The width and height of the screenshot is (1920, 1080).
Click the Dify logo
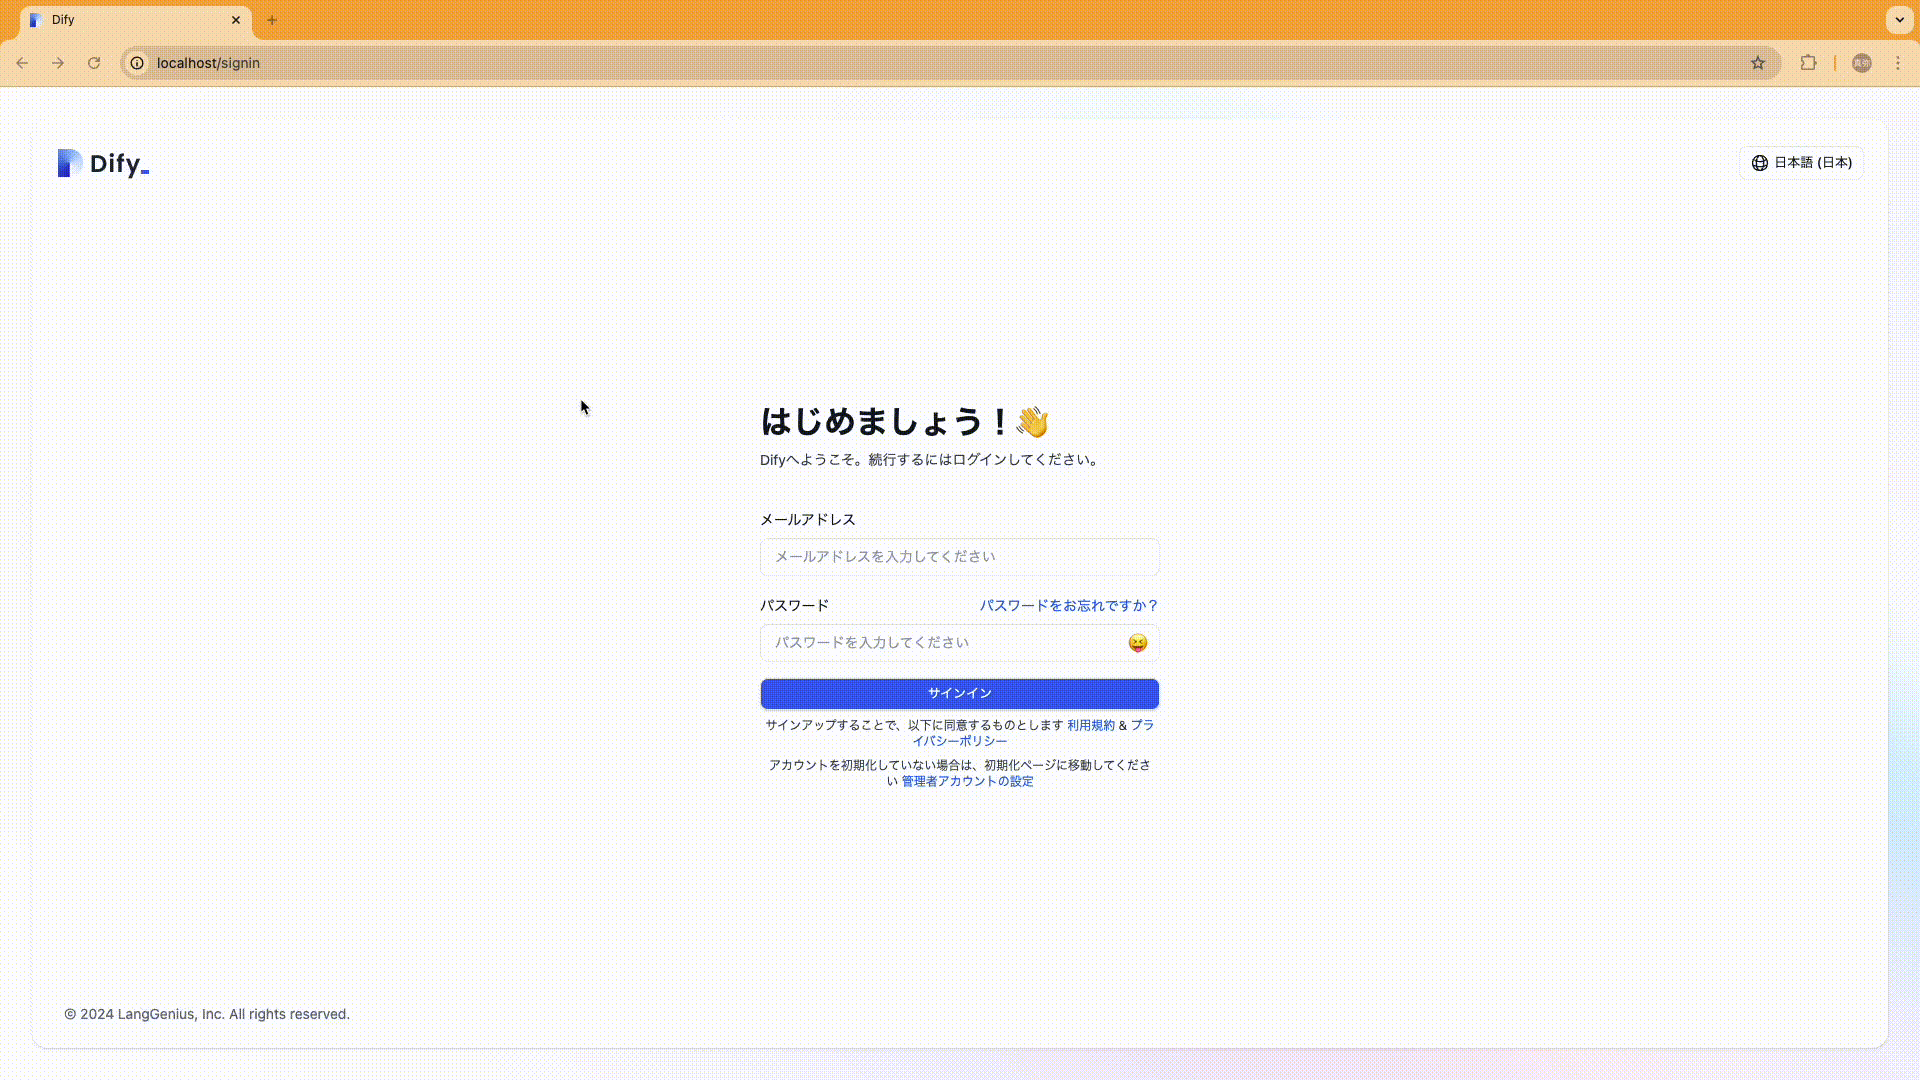(x=103, y=163)
